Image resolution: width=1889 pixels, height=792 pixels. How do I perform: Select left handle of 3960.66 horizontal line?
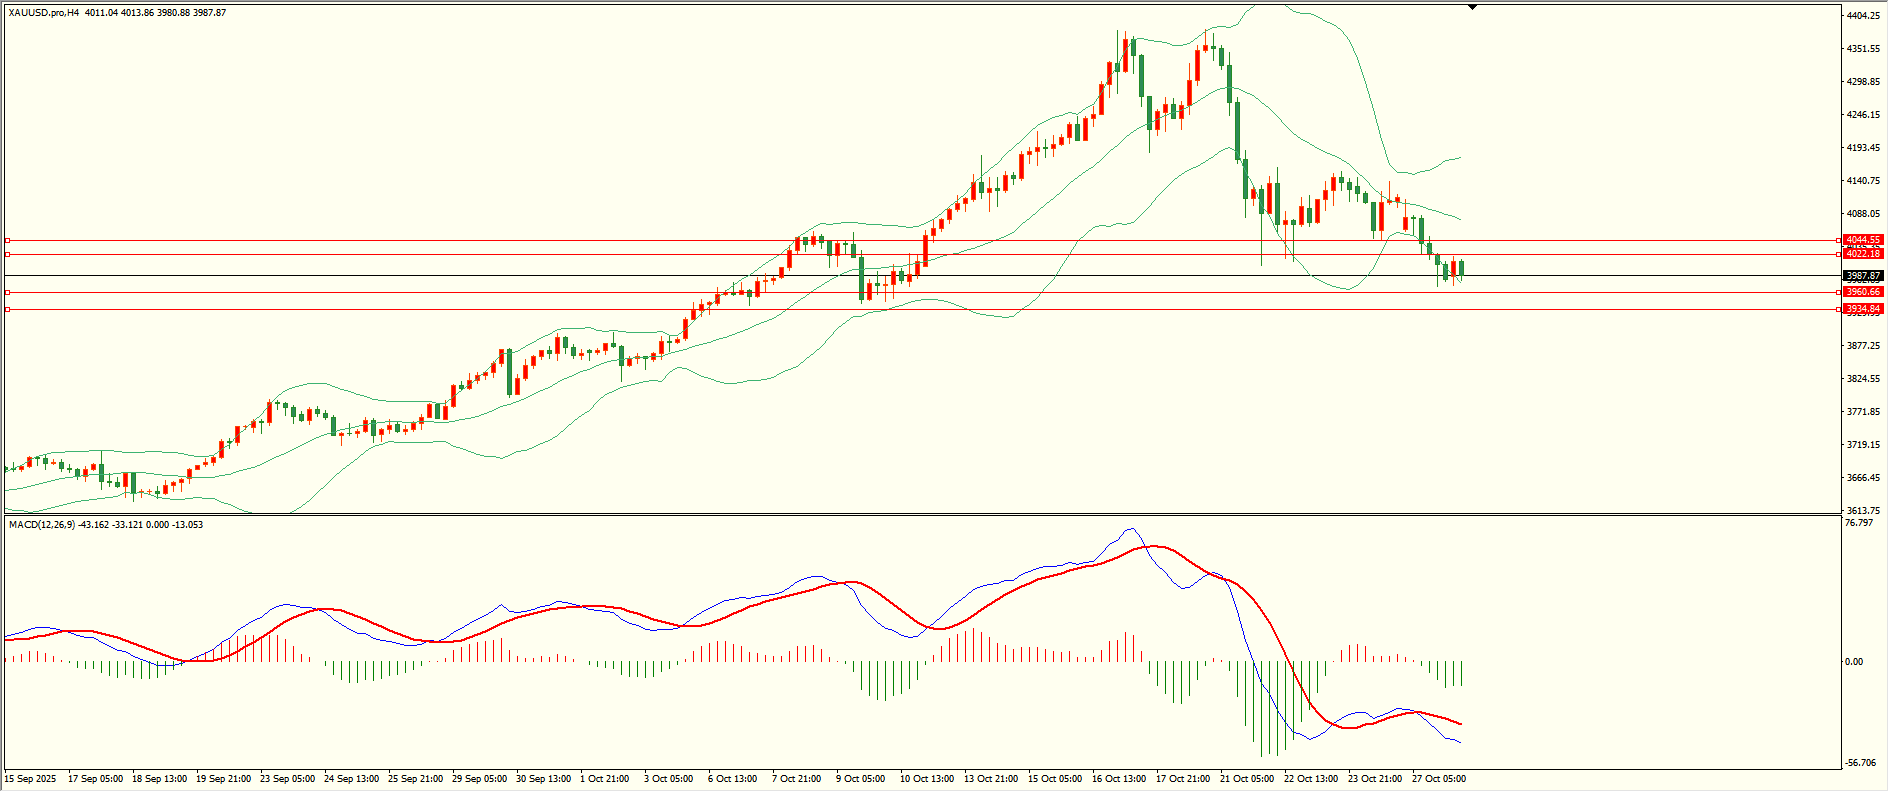(x=8, y=292)
